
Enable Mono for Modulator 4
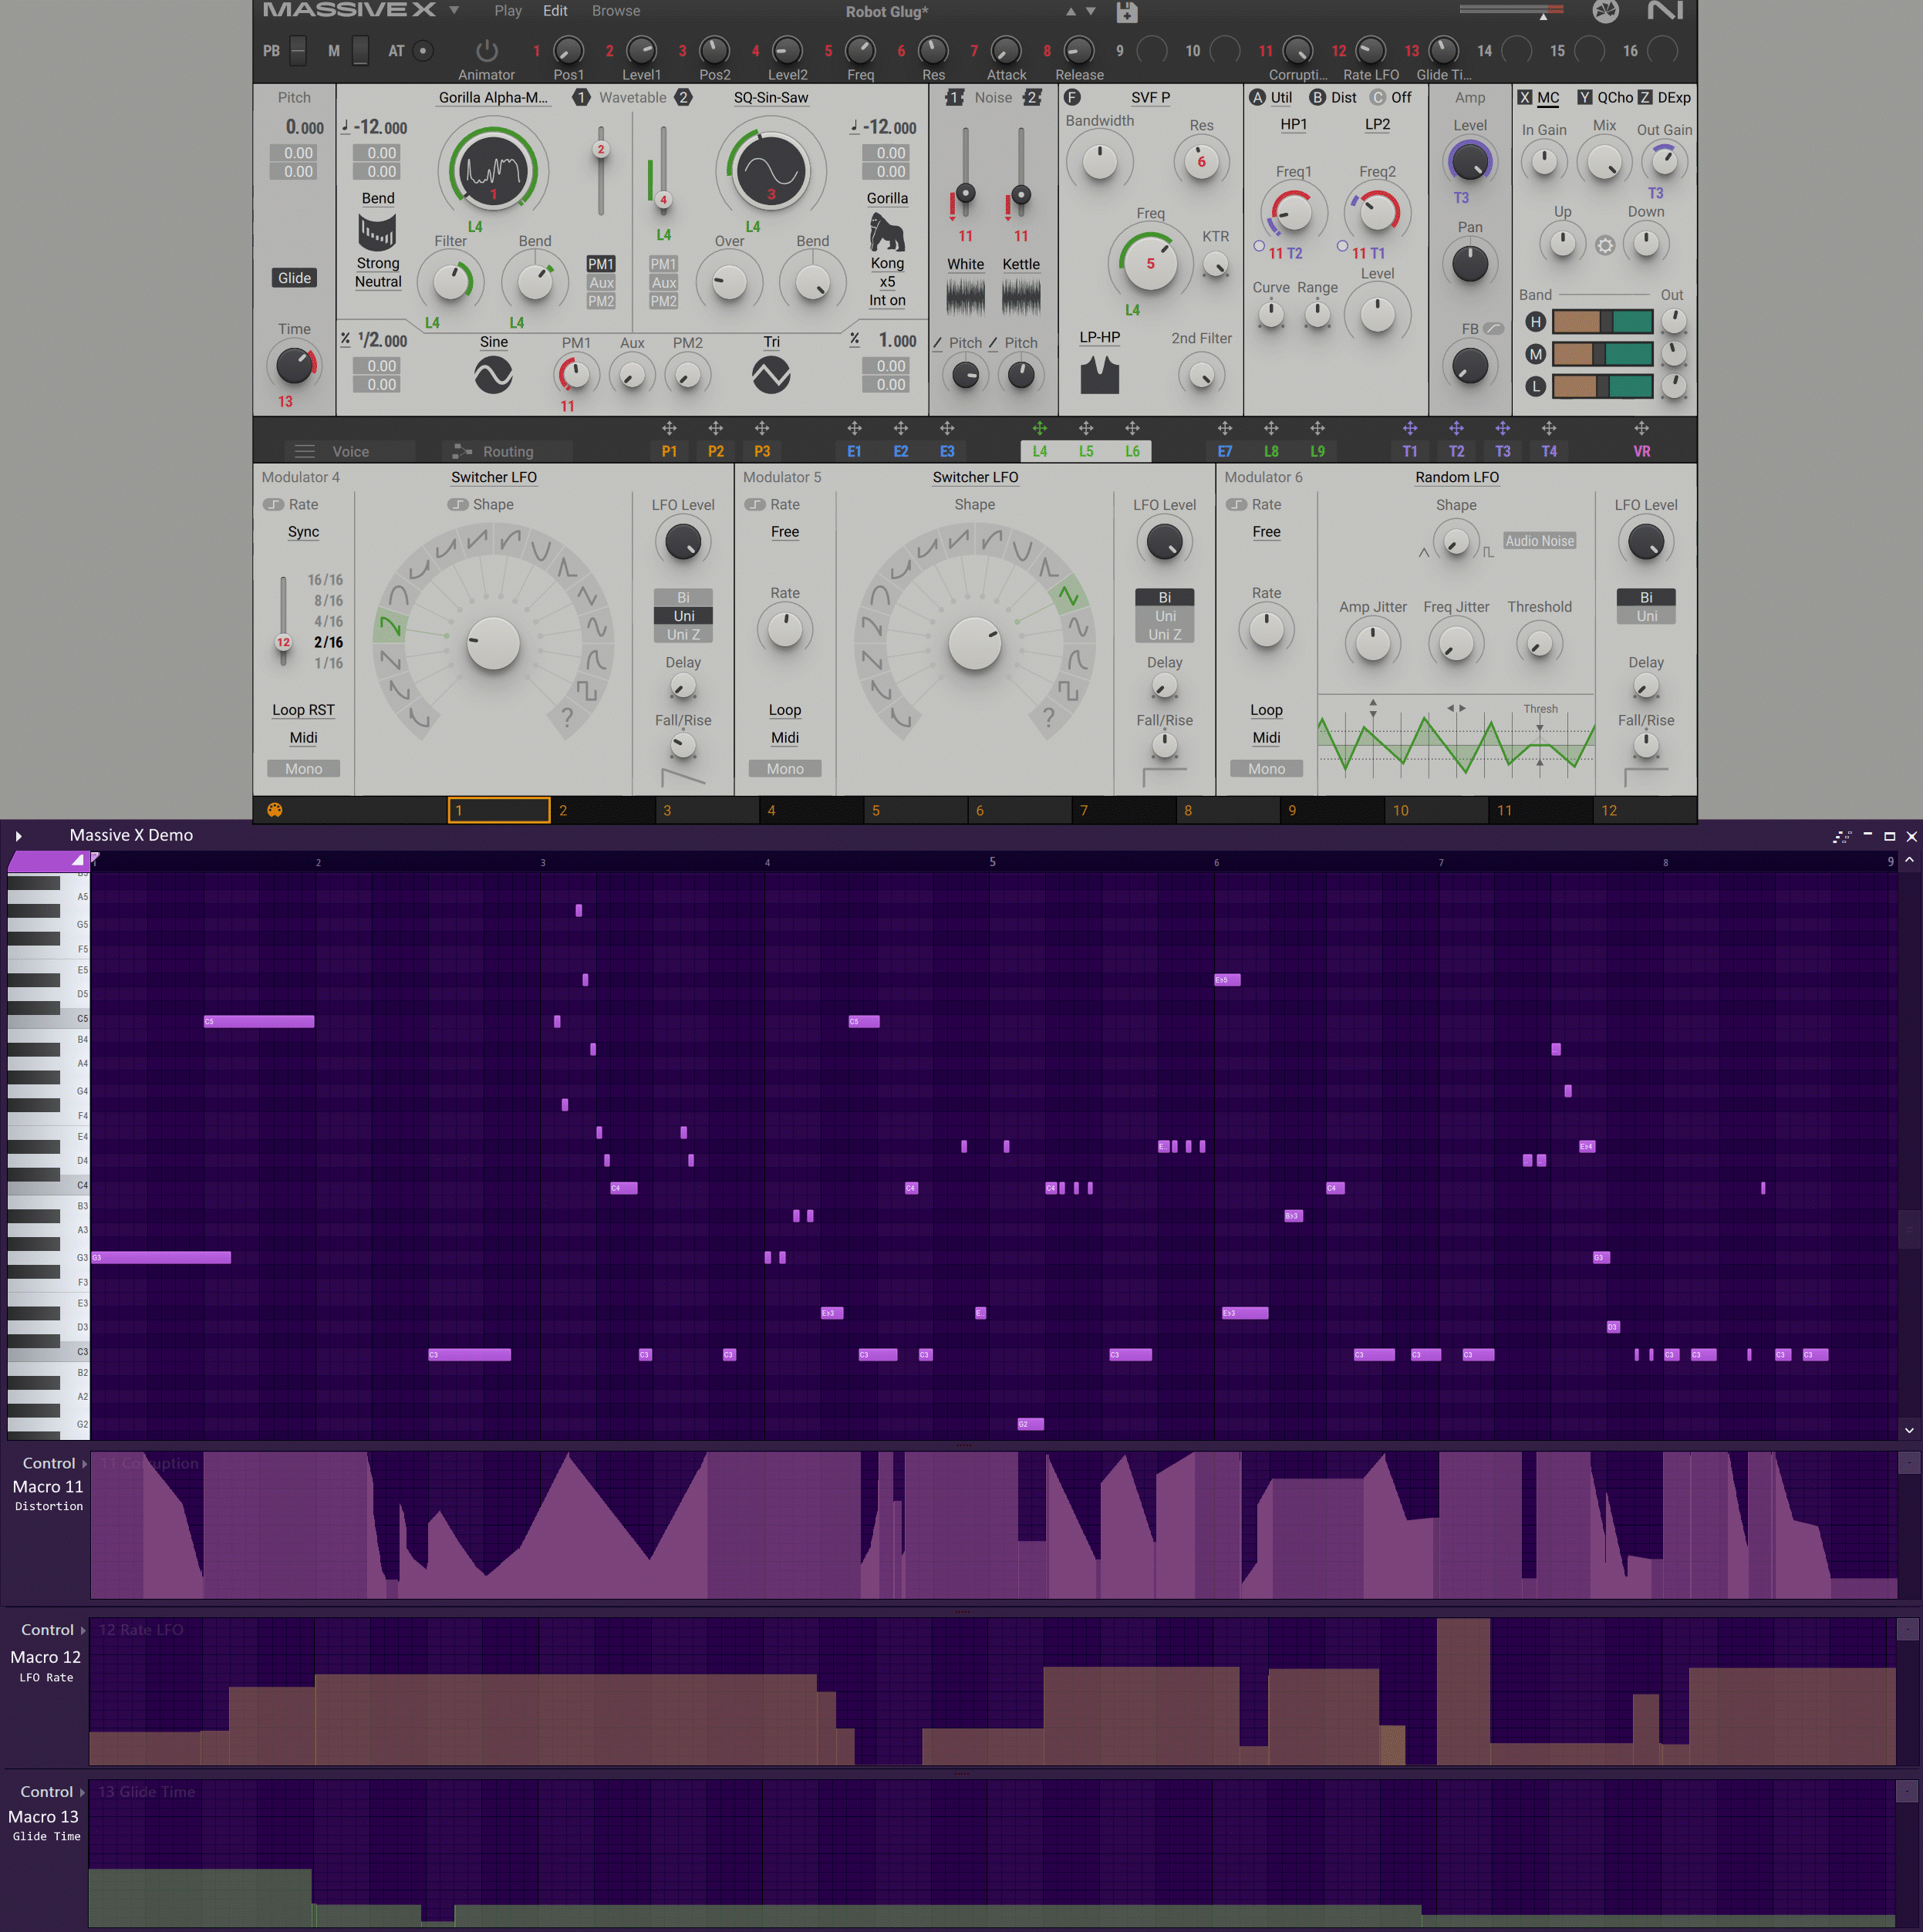[x=303, y=769]
